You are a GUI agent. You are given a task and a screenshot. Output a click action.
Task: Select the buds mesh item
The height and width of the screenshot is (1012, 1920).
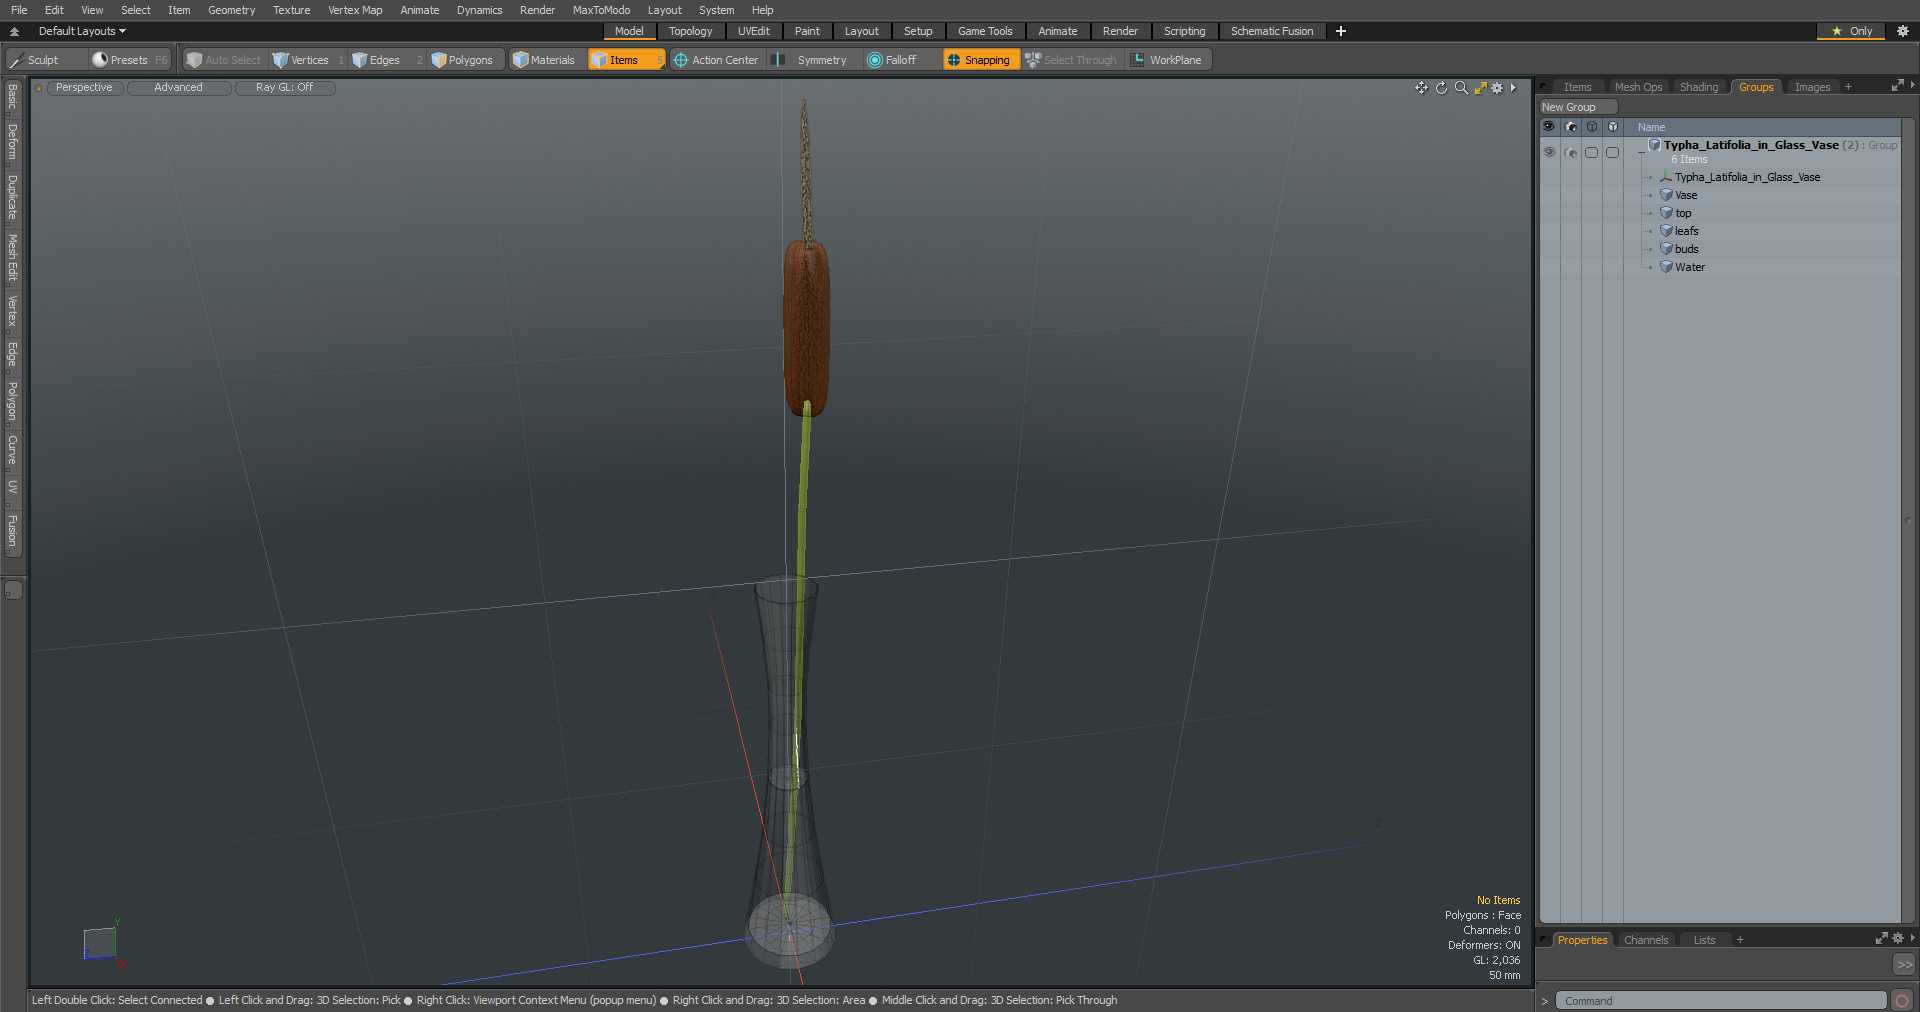coord(1687,249)
